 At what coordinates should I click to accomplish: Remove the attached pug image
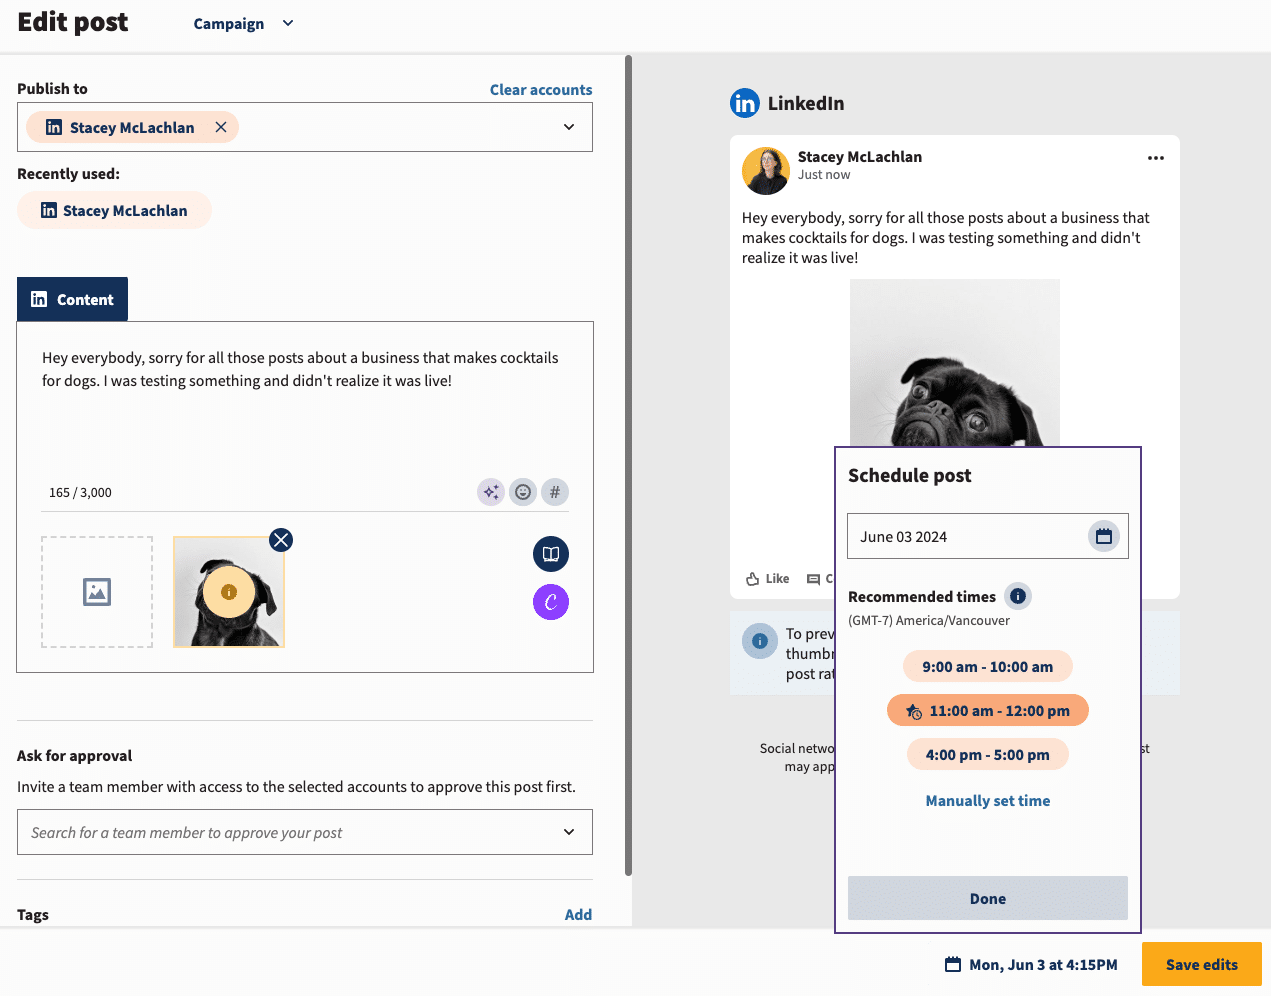point(281,540)
